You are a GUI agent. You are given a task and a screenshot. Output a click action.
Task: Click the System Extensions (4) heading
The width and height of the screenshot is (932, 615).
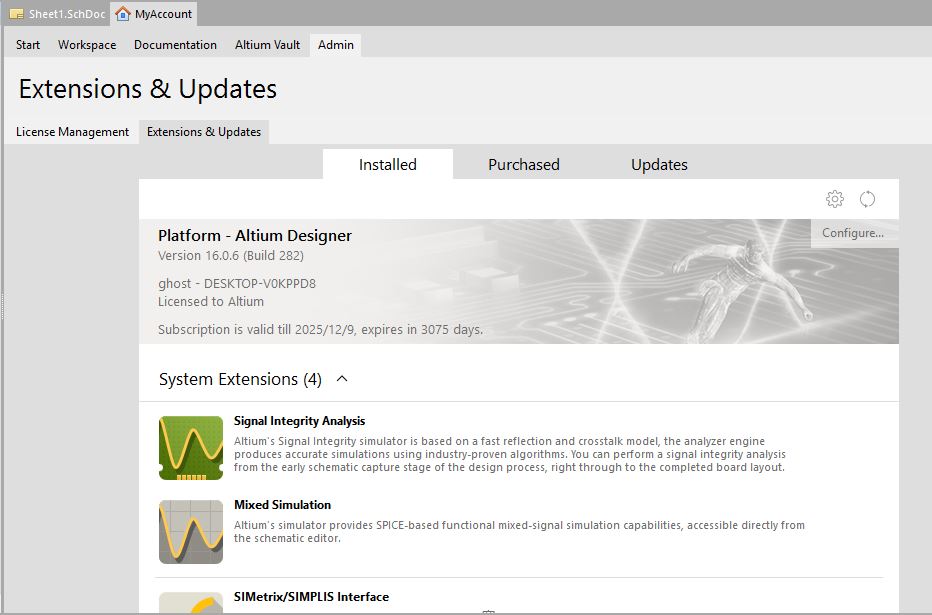point(240,379)
